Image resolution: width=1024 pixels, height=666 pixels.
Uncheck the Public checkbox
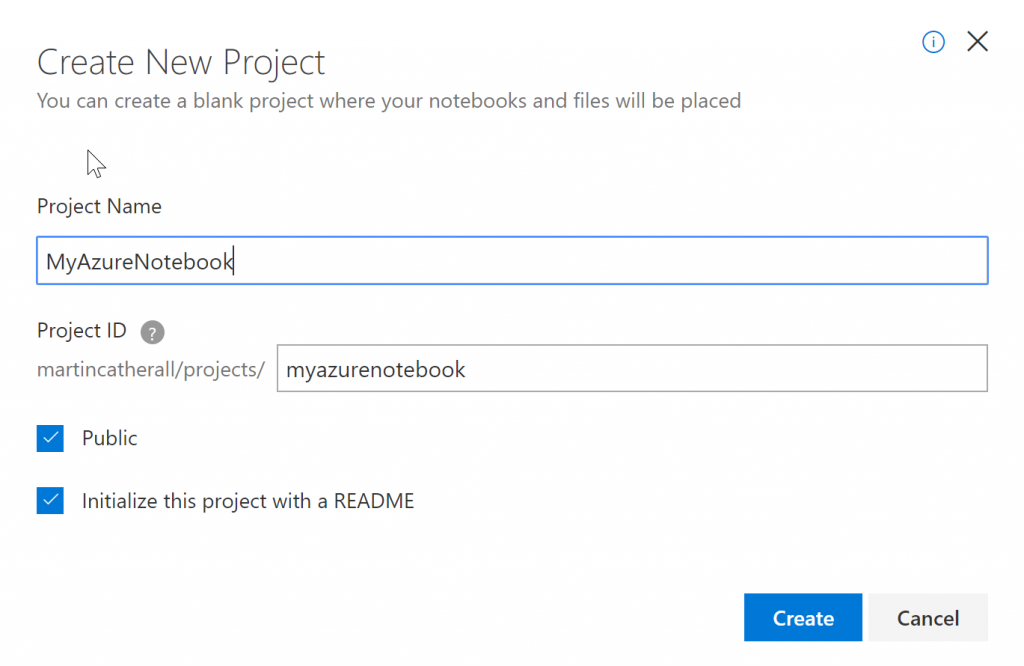click(x=50, y=438)
